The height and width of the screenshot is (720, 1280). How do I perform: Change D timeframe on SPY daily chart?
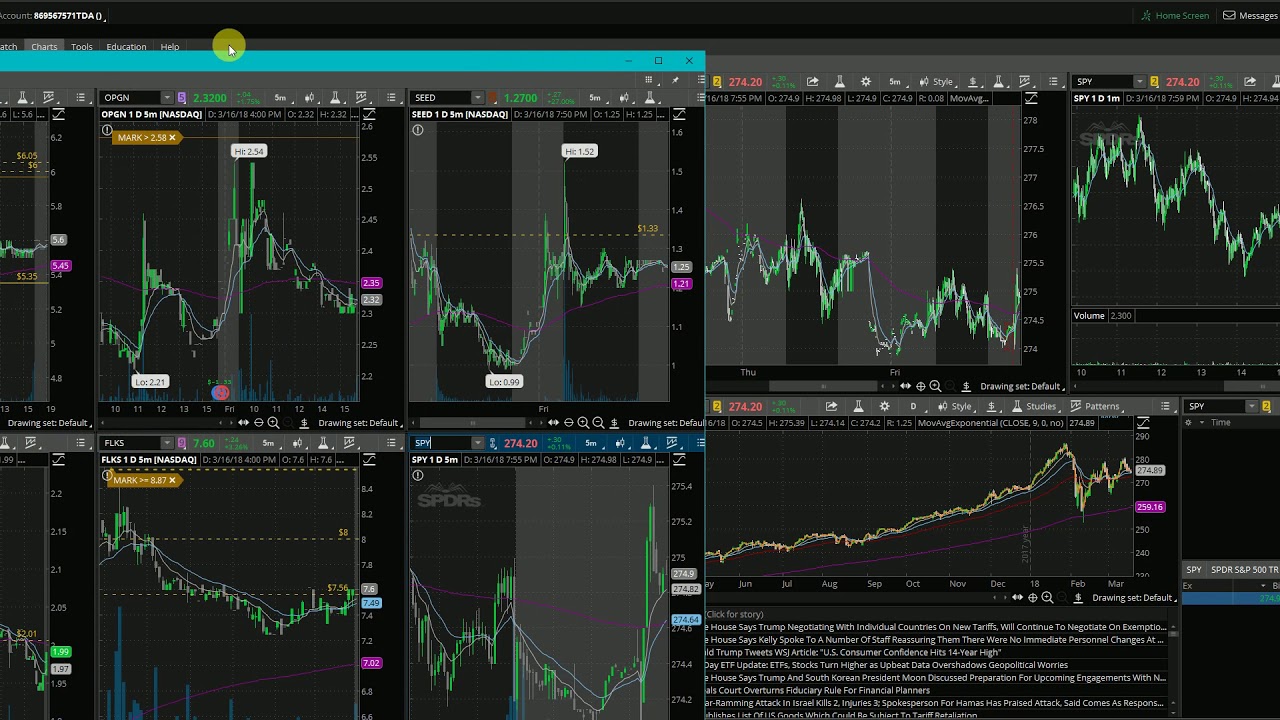(912, 407)
